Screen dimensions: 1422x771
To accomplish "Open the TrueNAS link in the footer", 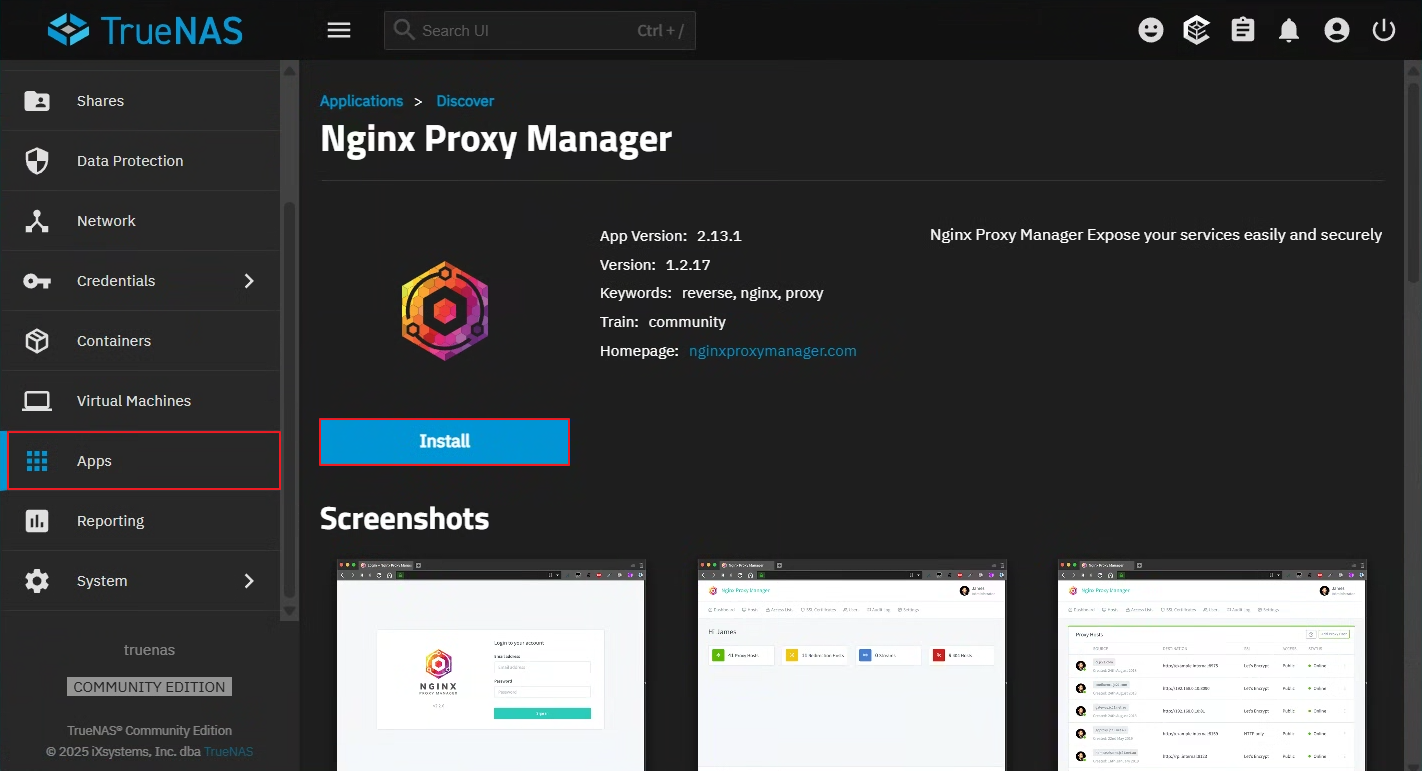I will pyautogui.click(x=229, y=751).
